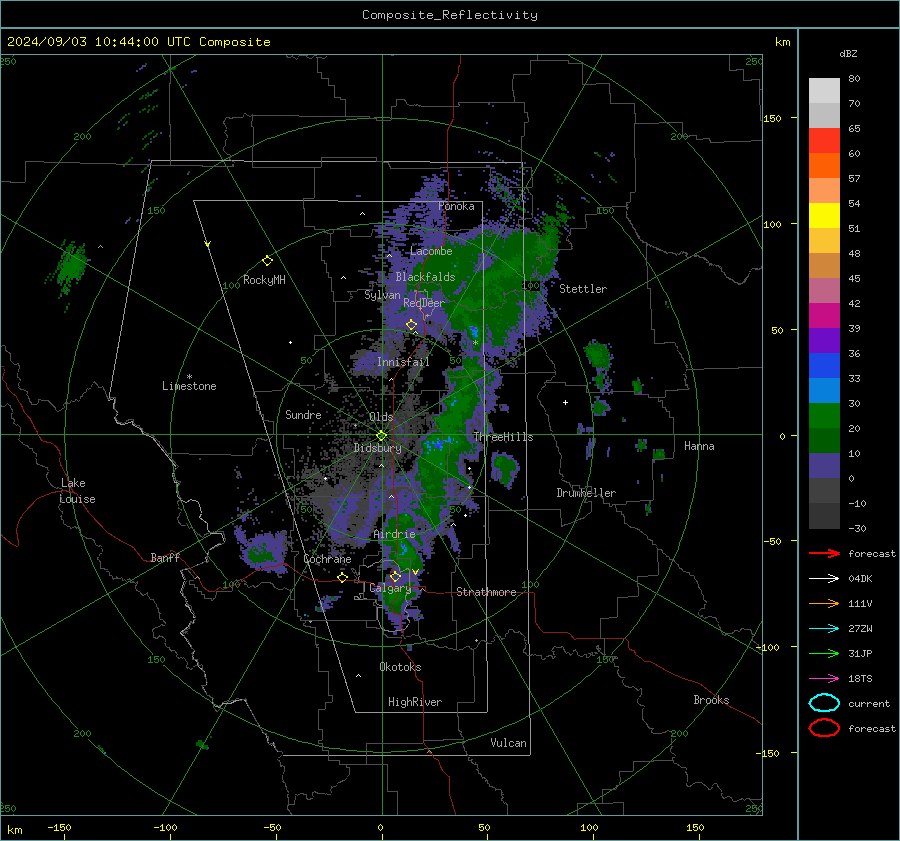
Task: Click the RockyMH label
Action: pyautogui.click(x=264, y=280)
